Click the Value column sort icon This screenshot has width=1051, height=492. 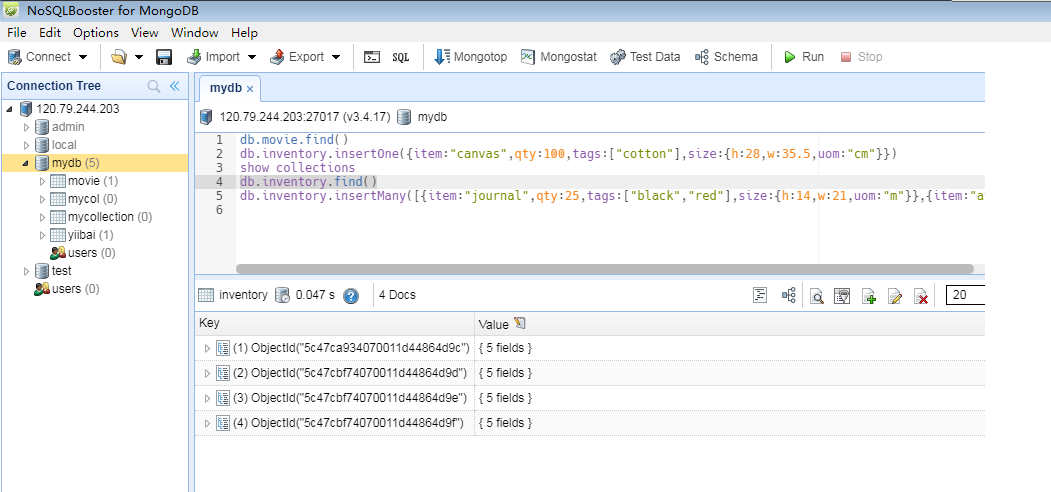point(519,323)
